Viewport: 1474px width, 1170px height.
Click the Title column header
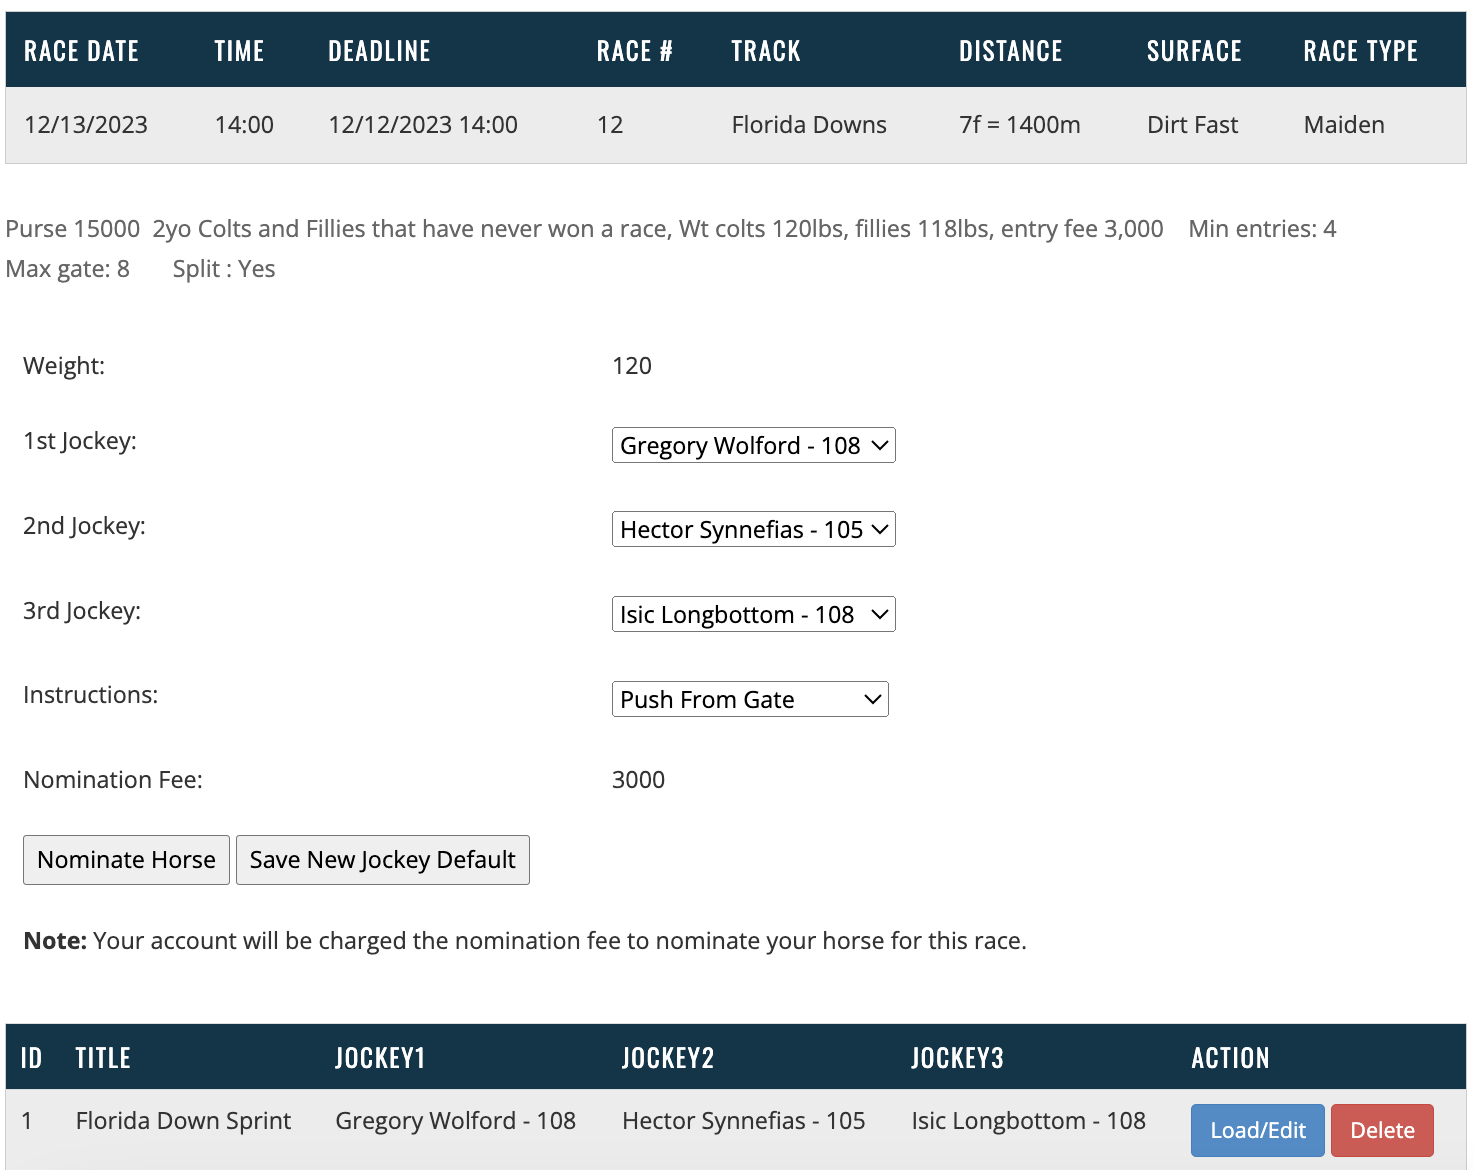(x=103, y=1058)
